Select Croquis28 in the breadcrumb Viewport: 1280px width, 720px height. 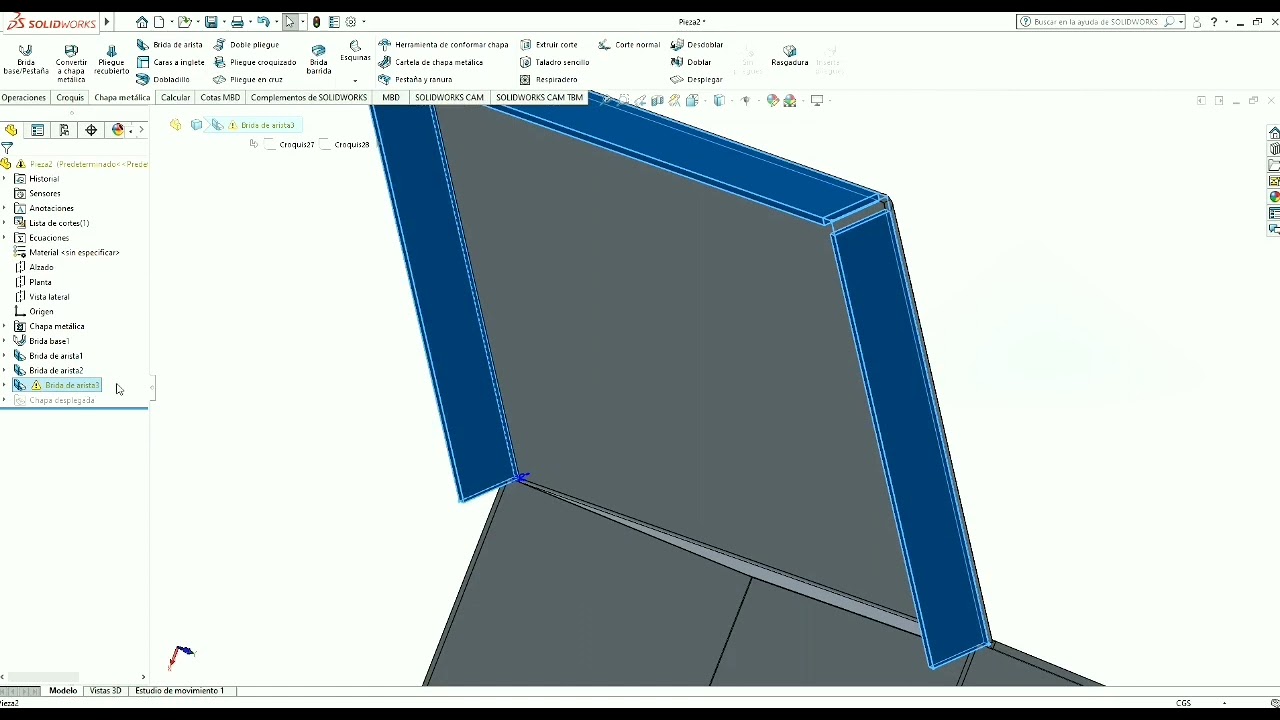(x=345, y=145)
